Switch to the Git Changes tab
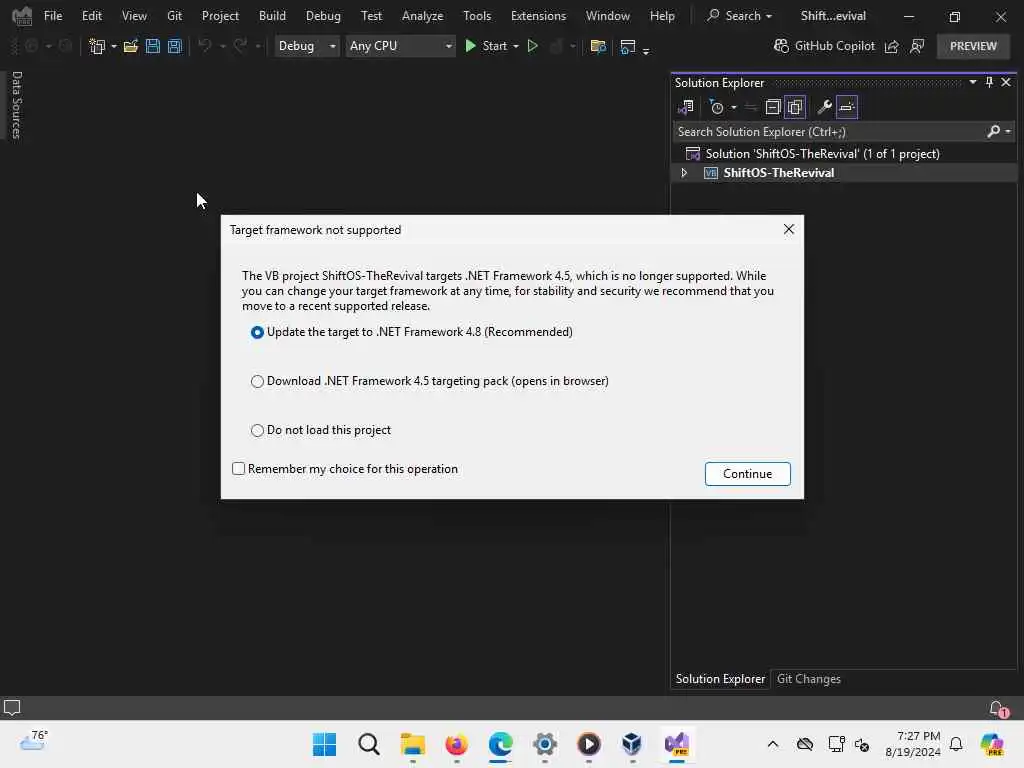 pyautogui.click(x=808, y=679)
